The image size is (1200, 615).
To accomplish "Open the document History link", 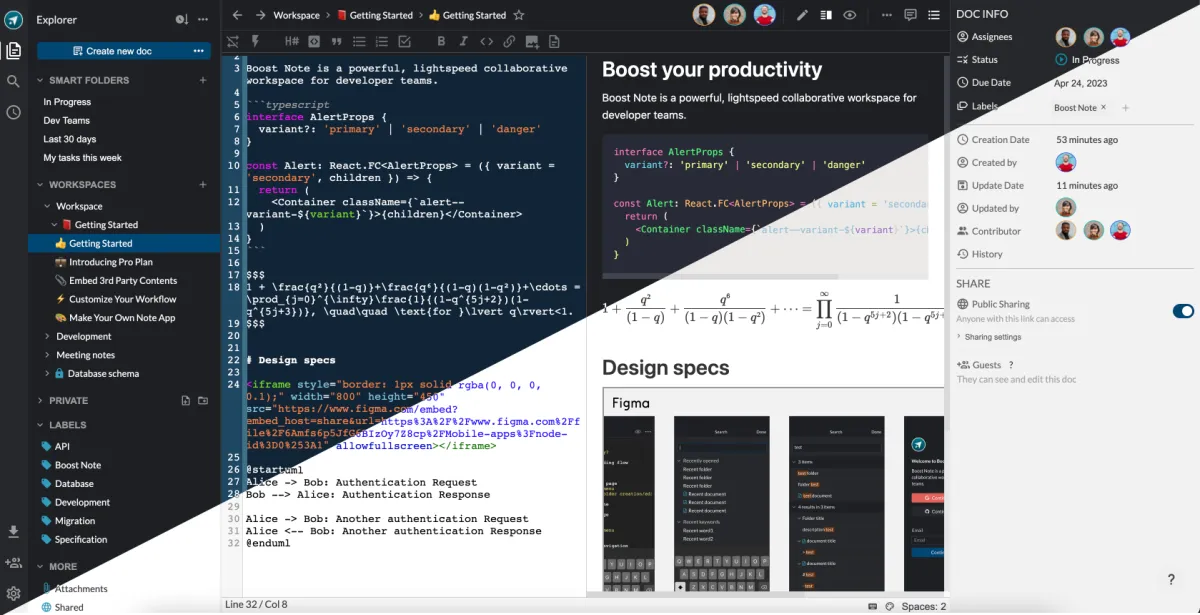I will pos(987,254).
